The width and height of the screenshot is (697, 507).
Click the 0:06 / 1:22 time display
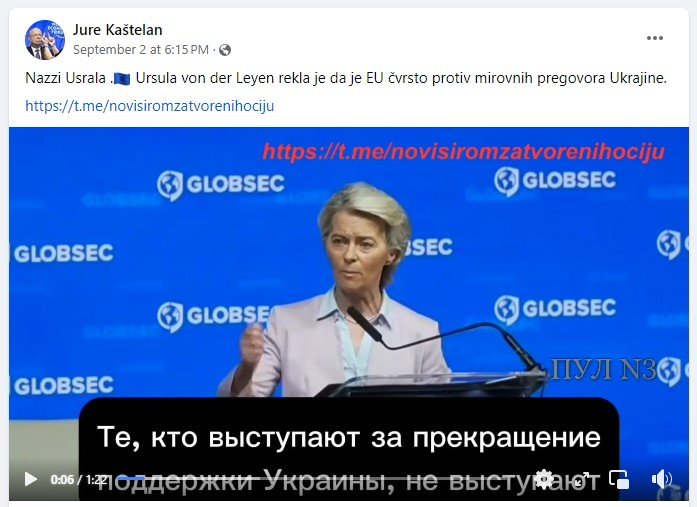78,479
